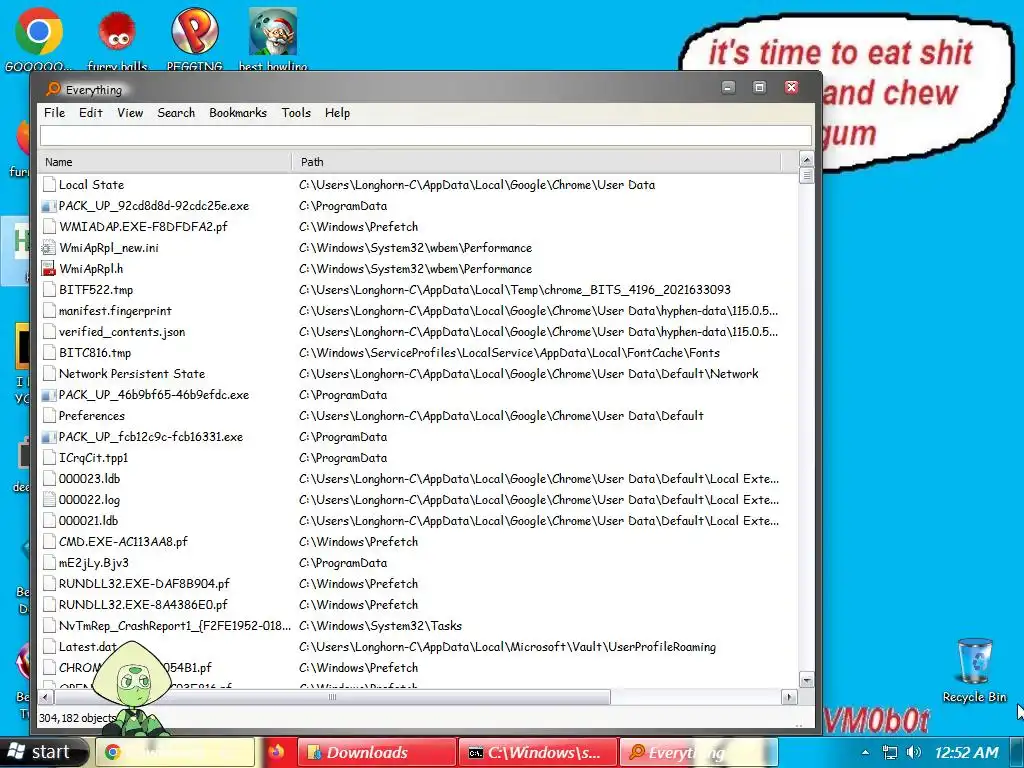Maximize the Everything window
This screenshot has width=1024, height=768.
(x=760, y=87)
